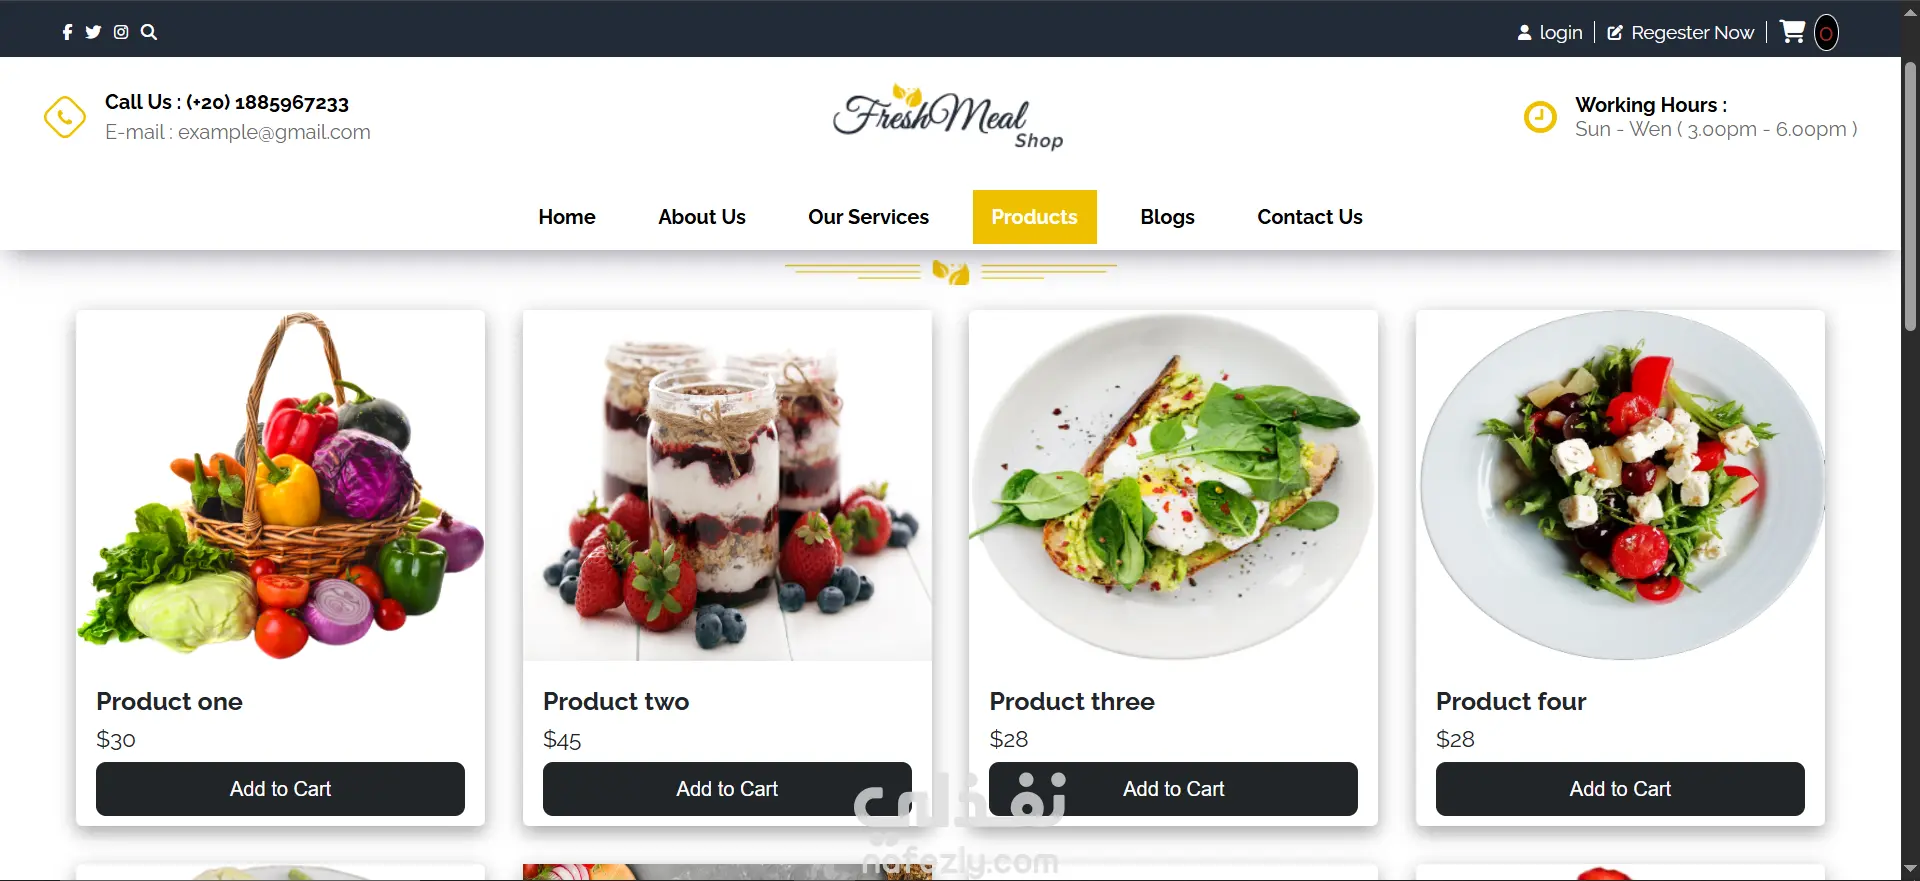Screen dimensions: 1920x881
Task: Open the Instagram icon link
Action: click(x=121, y=32)
